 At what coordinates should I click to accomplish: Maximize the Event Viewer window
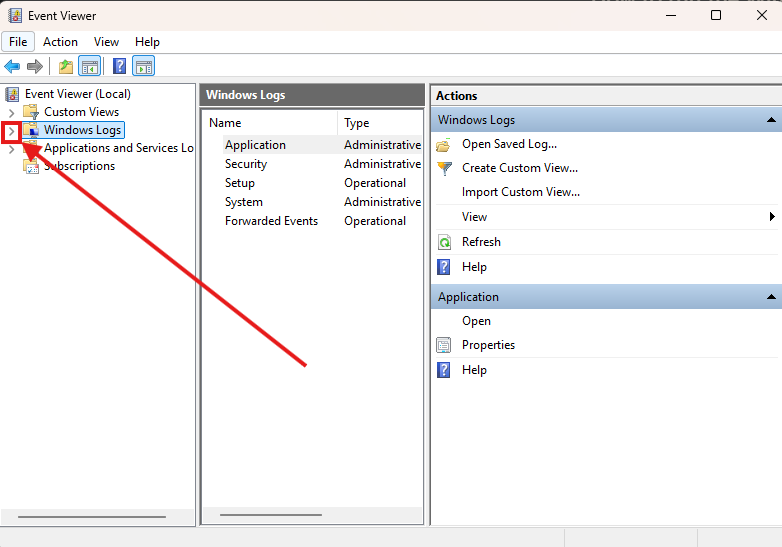(x=716, y=15)
